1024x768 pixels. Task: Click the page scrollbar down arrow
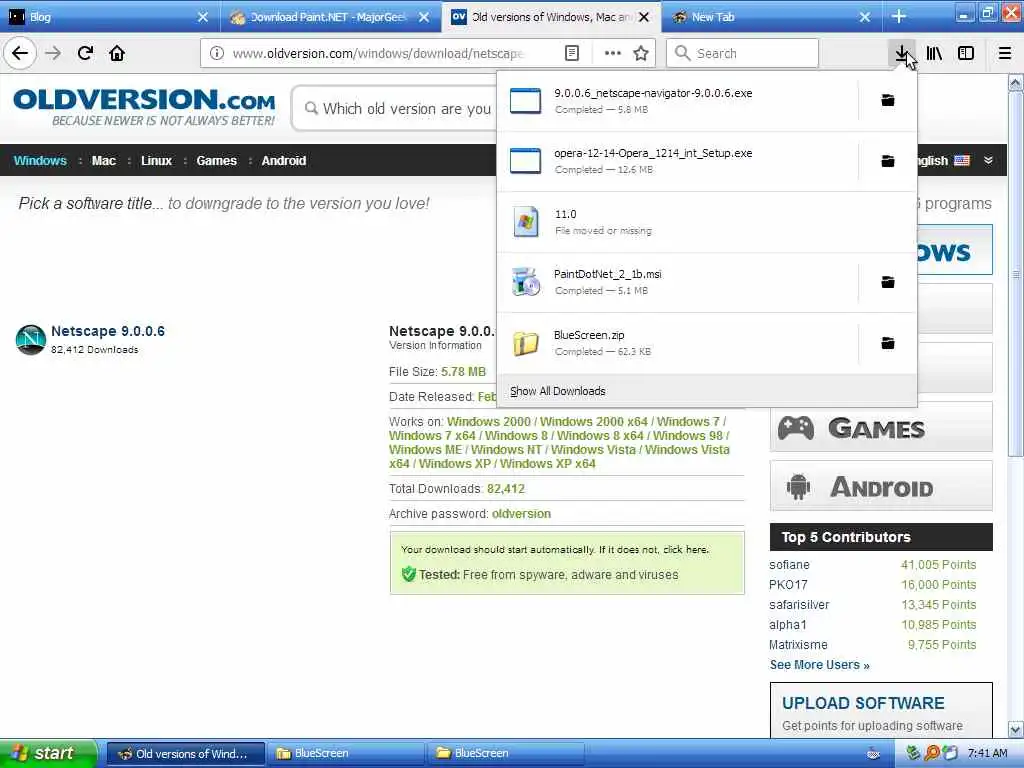[1016, 729]
